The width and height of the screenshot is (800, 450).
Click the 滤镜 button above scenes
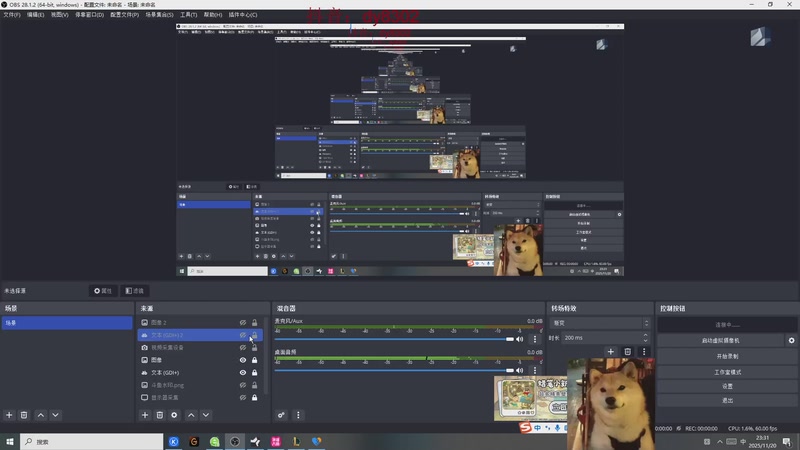click(x=135, y=291)
